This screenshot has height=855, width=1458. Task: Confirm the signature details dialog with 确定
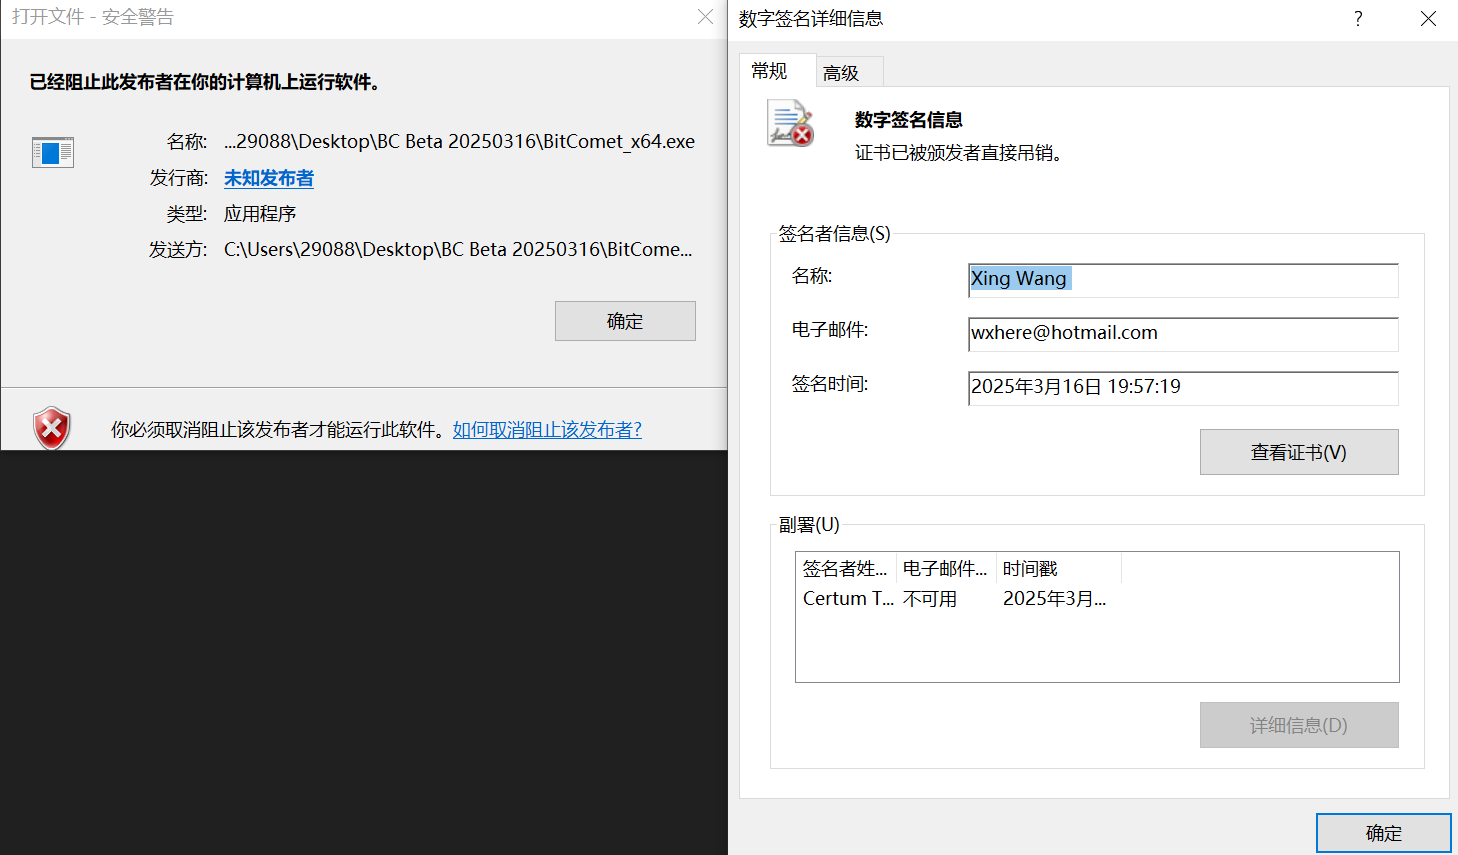tap(1384, 833)
